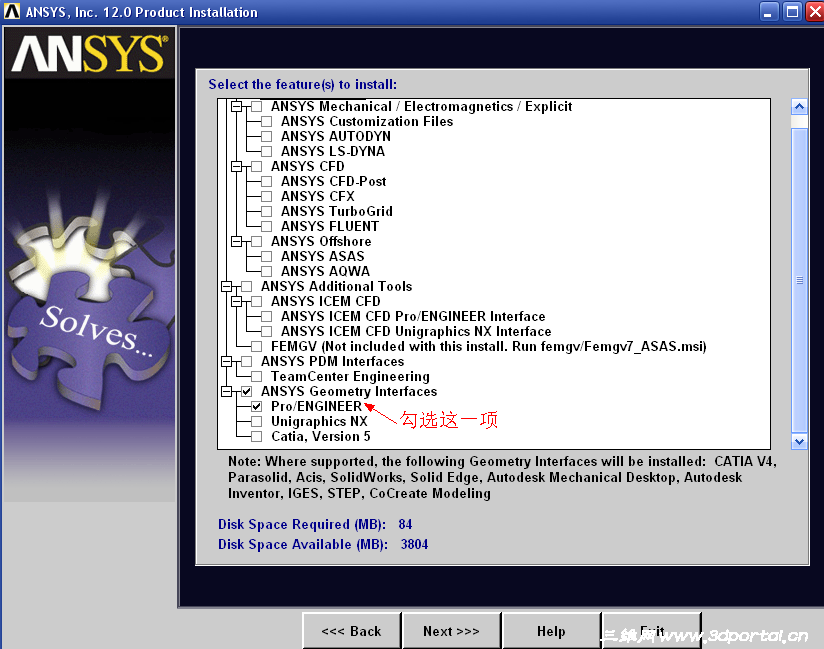
Task: Close the ANSYS installation window
Action: point(815,12)
